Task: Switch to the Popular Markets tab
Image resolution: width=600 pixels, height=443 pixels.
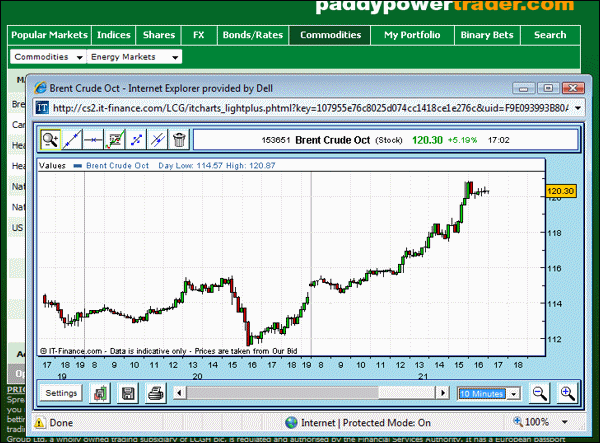Action: [x=49, y=35]
